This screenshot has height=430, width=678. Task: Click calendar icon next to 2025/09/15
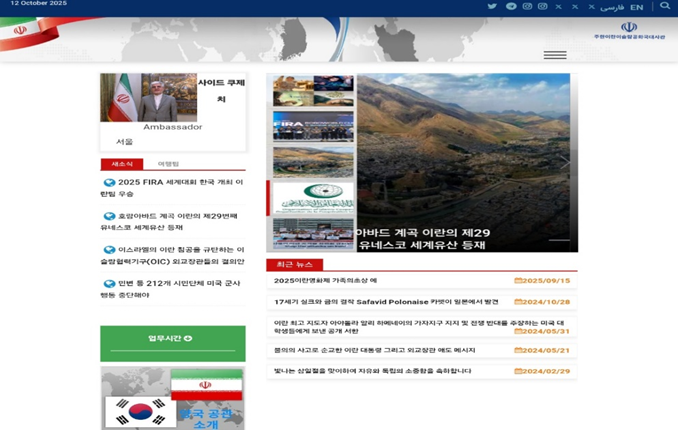coord(518,281)
